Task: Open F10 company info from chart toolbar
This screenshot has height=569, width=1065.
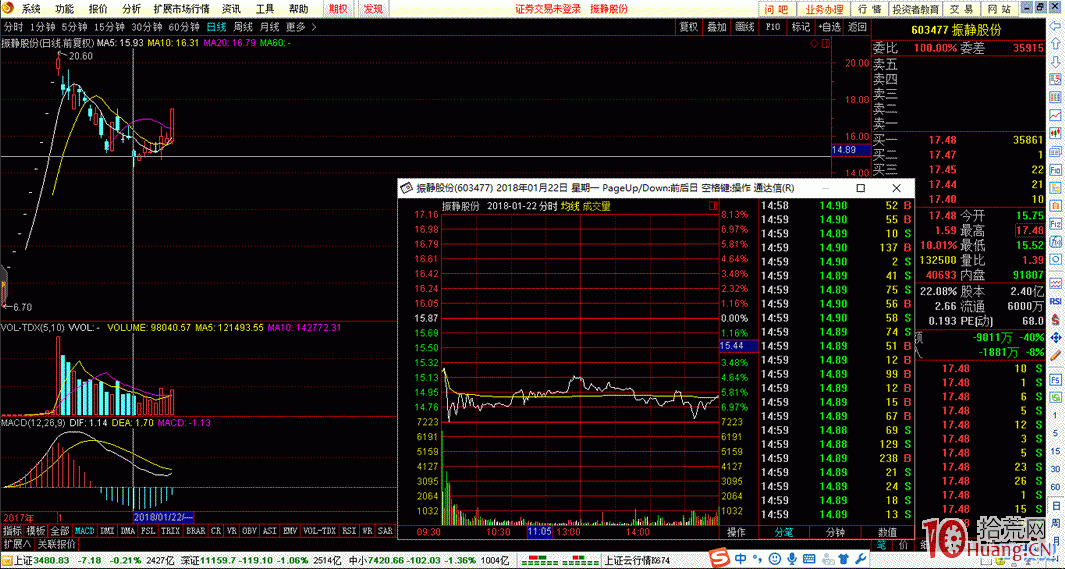Action: coord(773,26)
